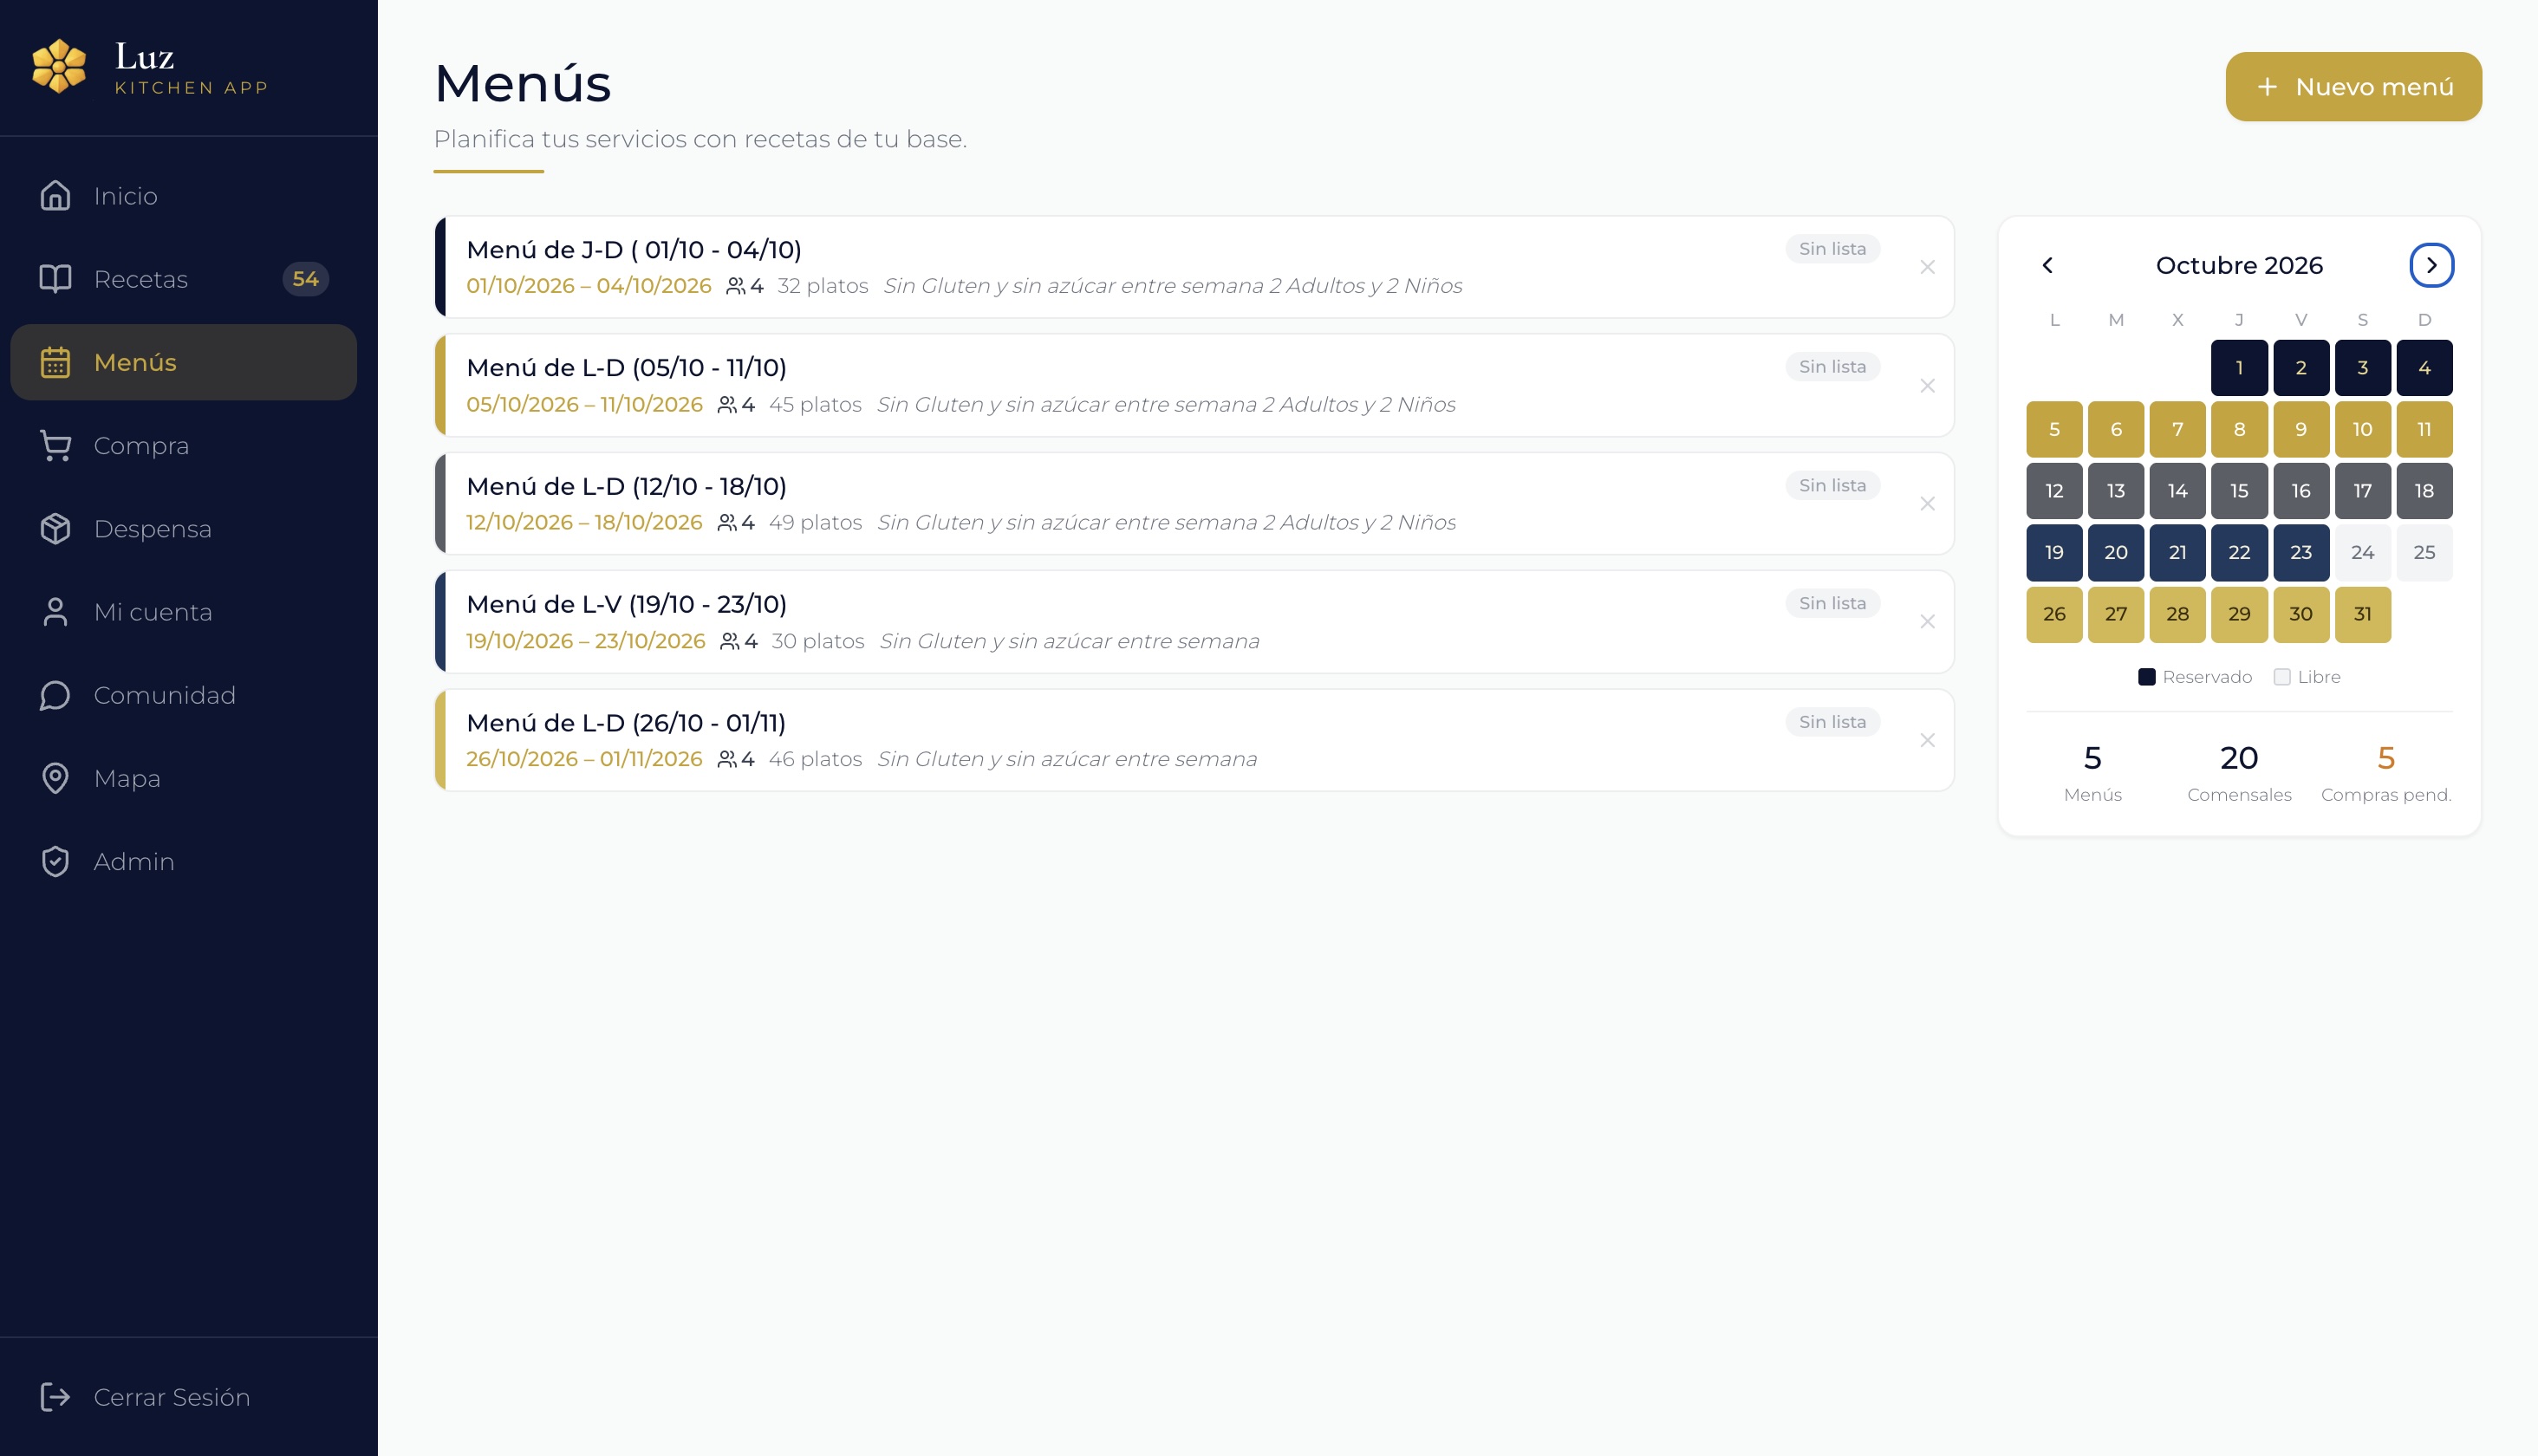Select free day 24 on the calendar
Viewport: 2538px width, 1456px height.
[x=2362, y=552]
